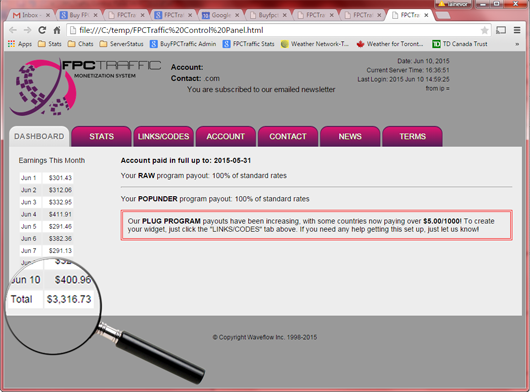The height and width of the screenshot is (392, 530).
Task: Click the browser back arrow
Action: pos(13,30)
